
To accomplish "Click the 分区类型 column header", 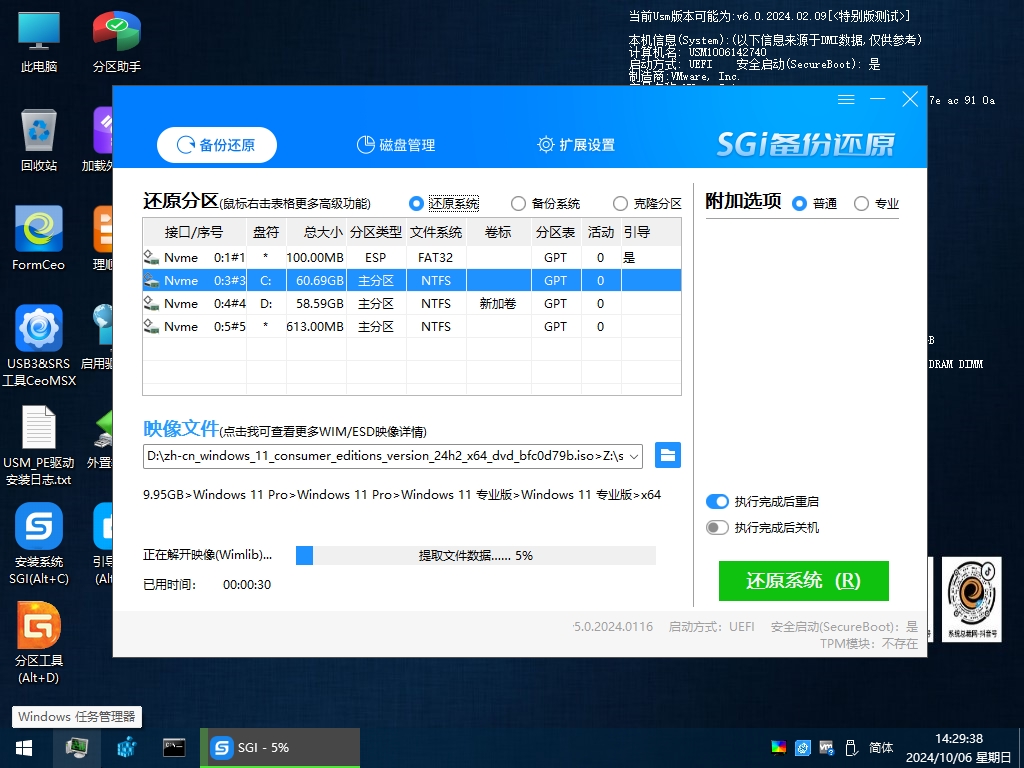I will click(x=376, y=232).
